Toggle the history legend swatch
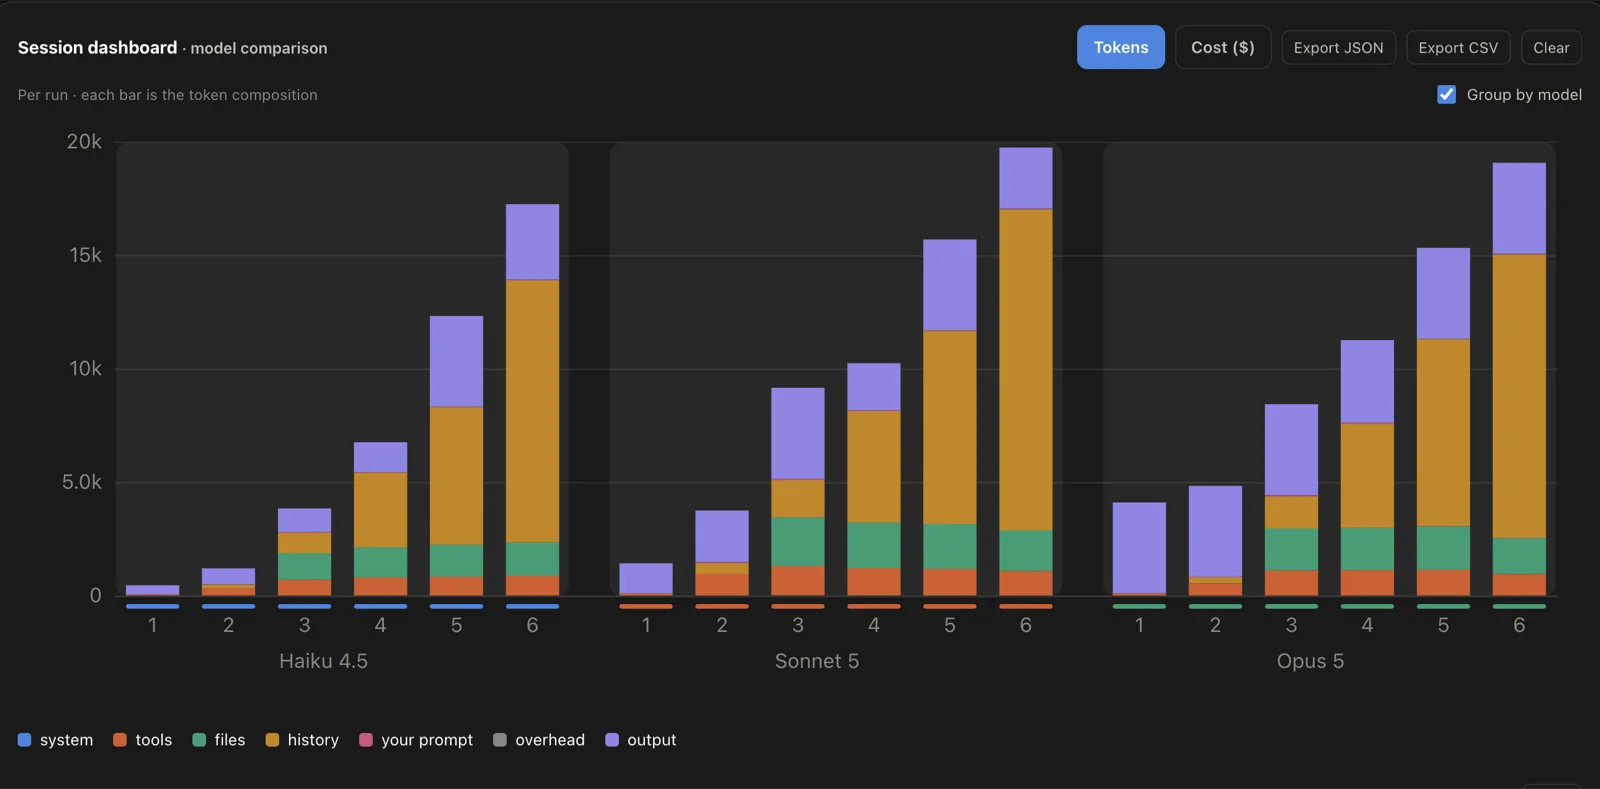The height and width of the screenshot is (789, 1600). tap(272, 740)
